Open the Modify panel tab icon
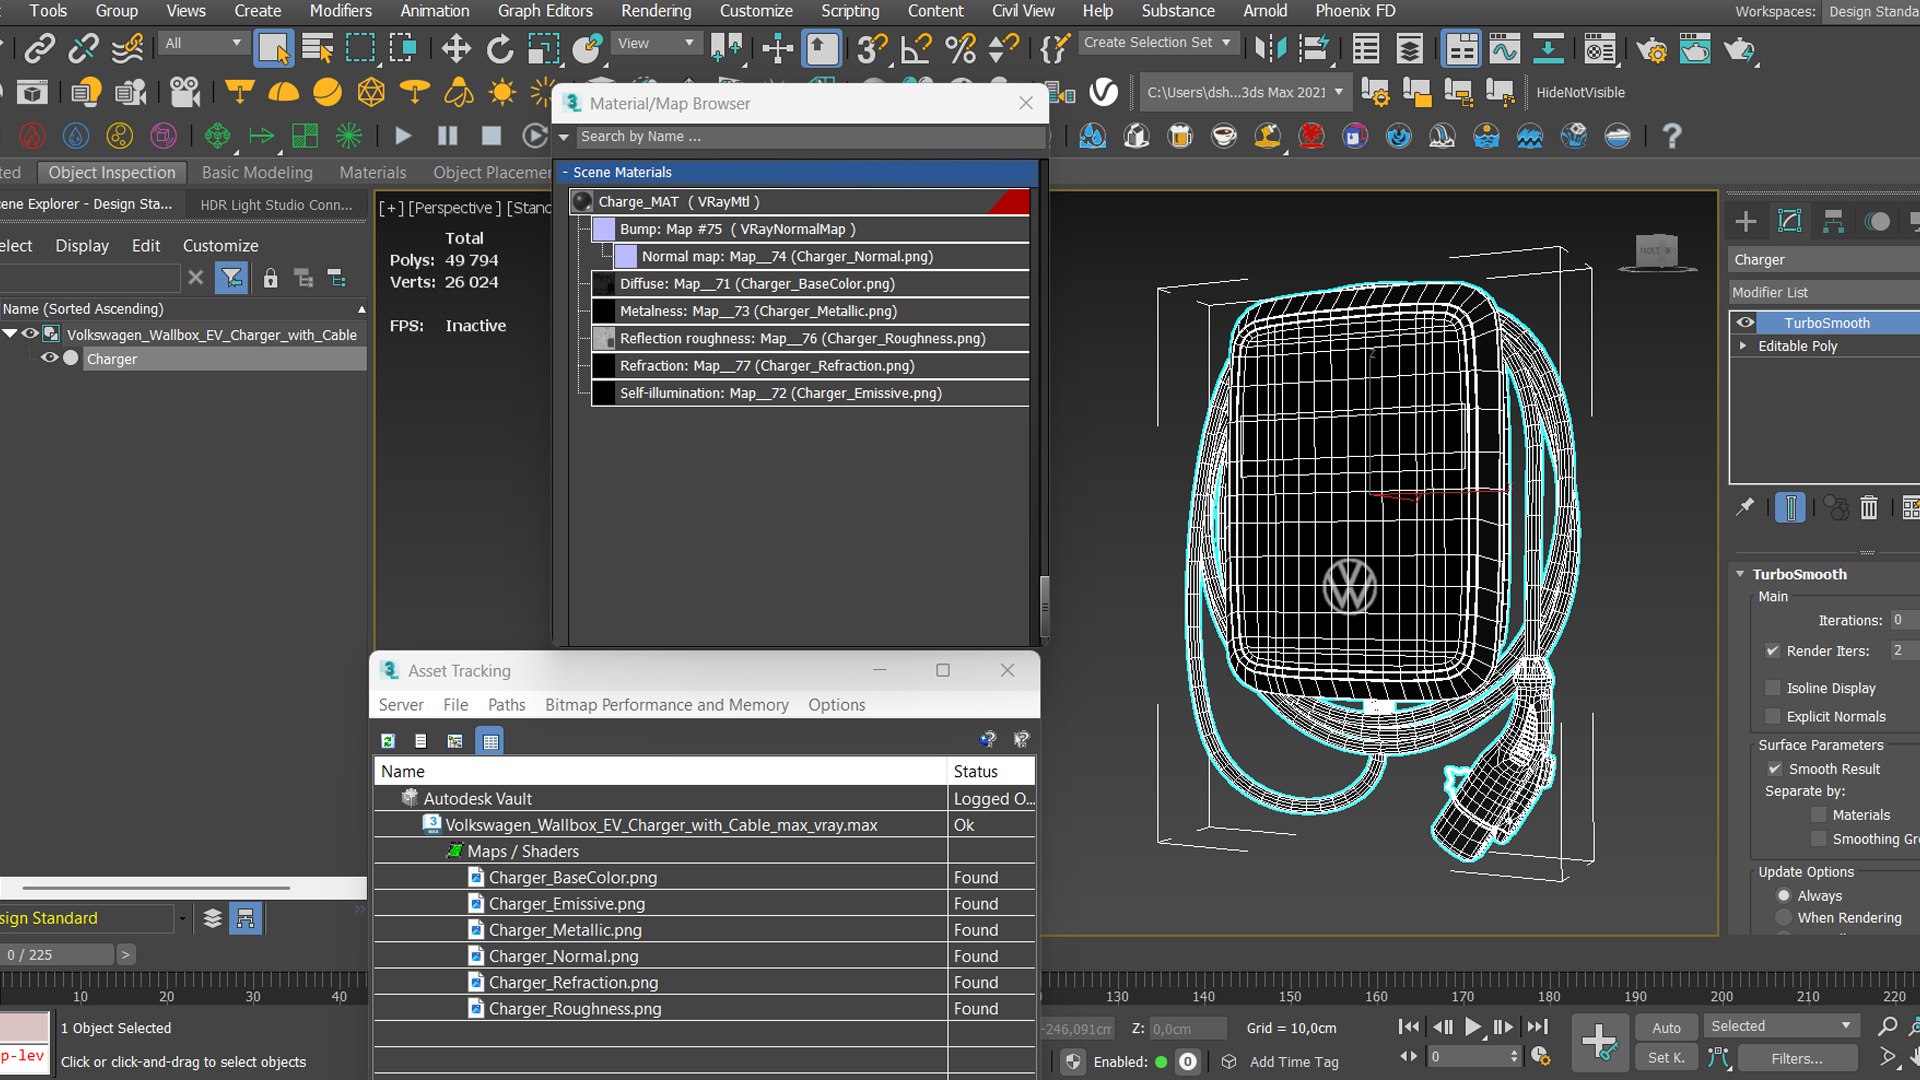This screenshot has width=1920, height=1080. click(x=1789, y=221)
